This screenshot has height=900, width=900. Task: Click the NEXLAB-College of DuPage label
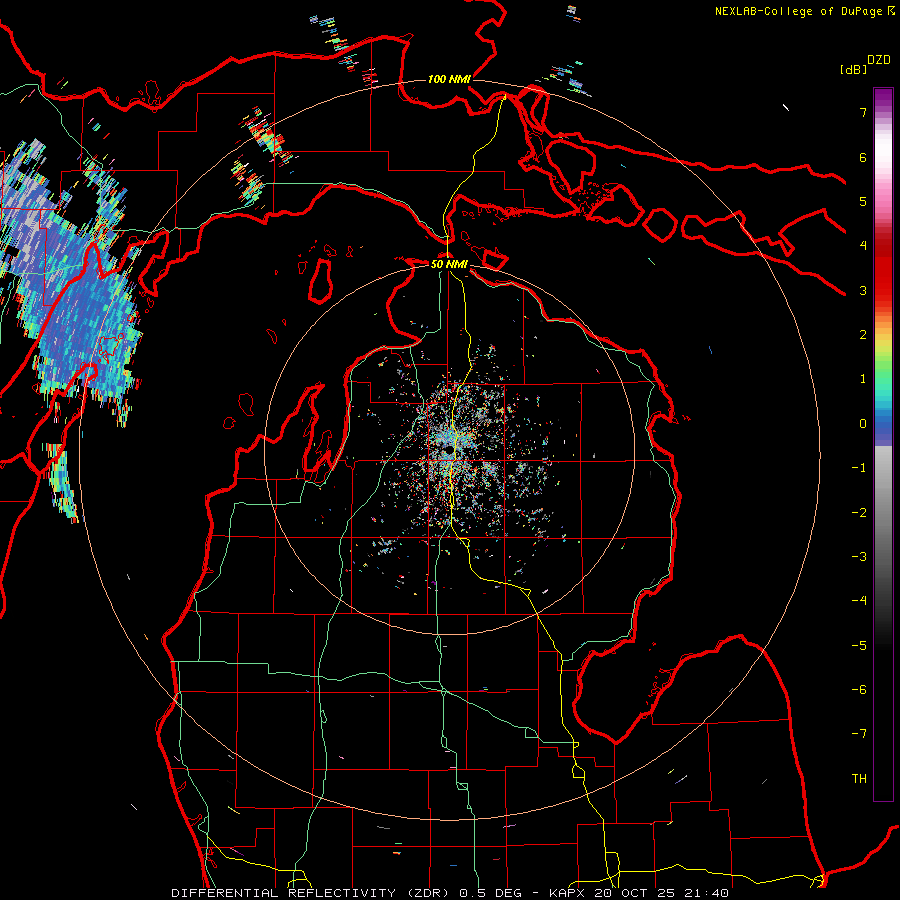click(x=804, y=11)
